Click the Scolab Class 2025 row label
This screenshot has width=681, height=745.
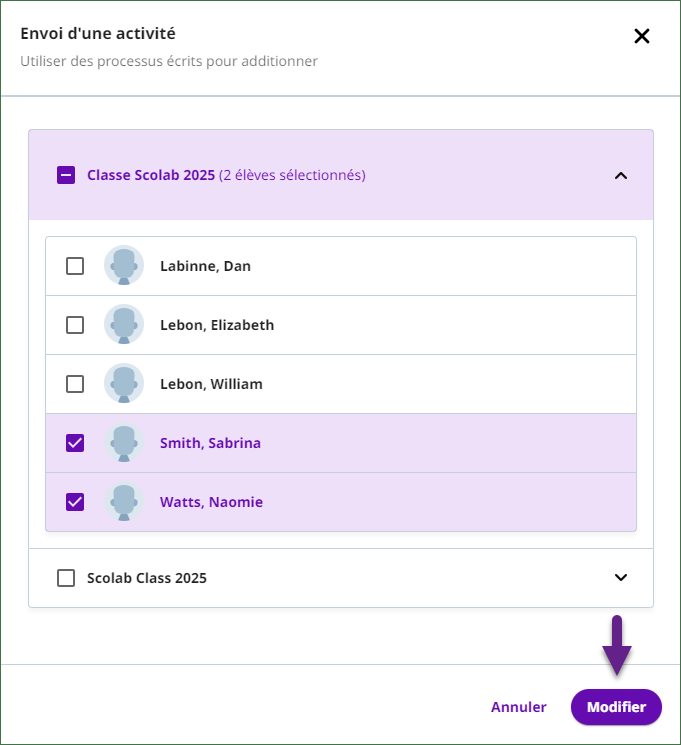[147, 578]
